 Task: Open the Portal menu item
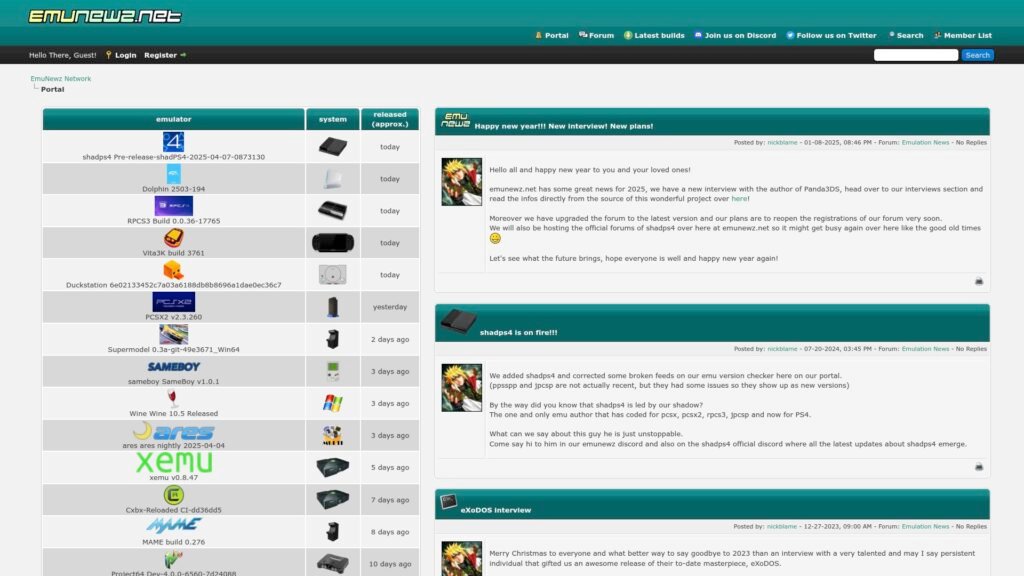coord(552,35)
